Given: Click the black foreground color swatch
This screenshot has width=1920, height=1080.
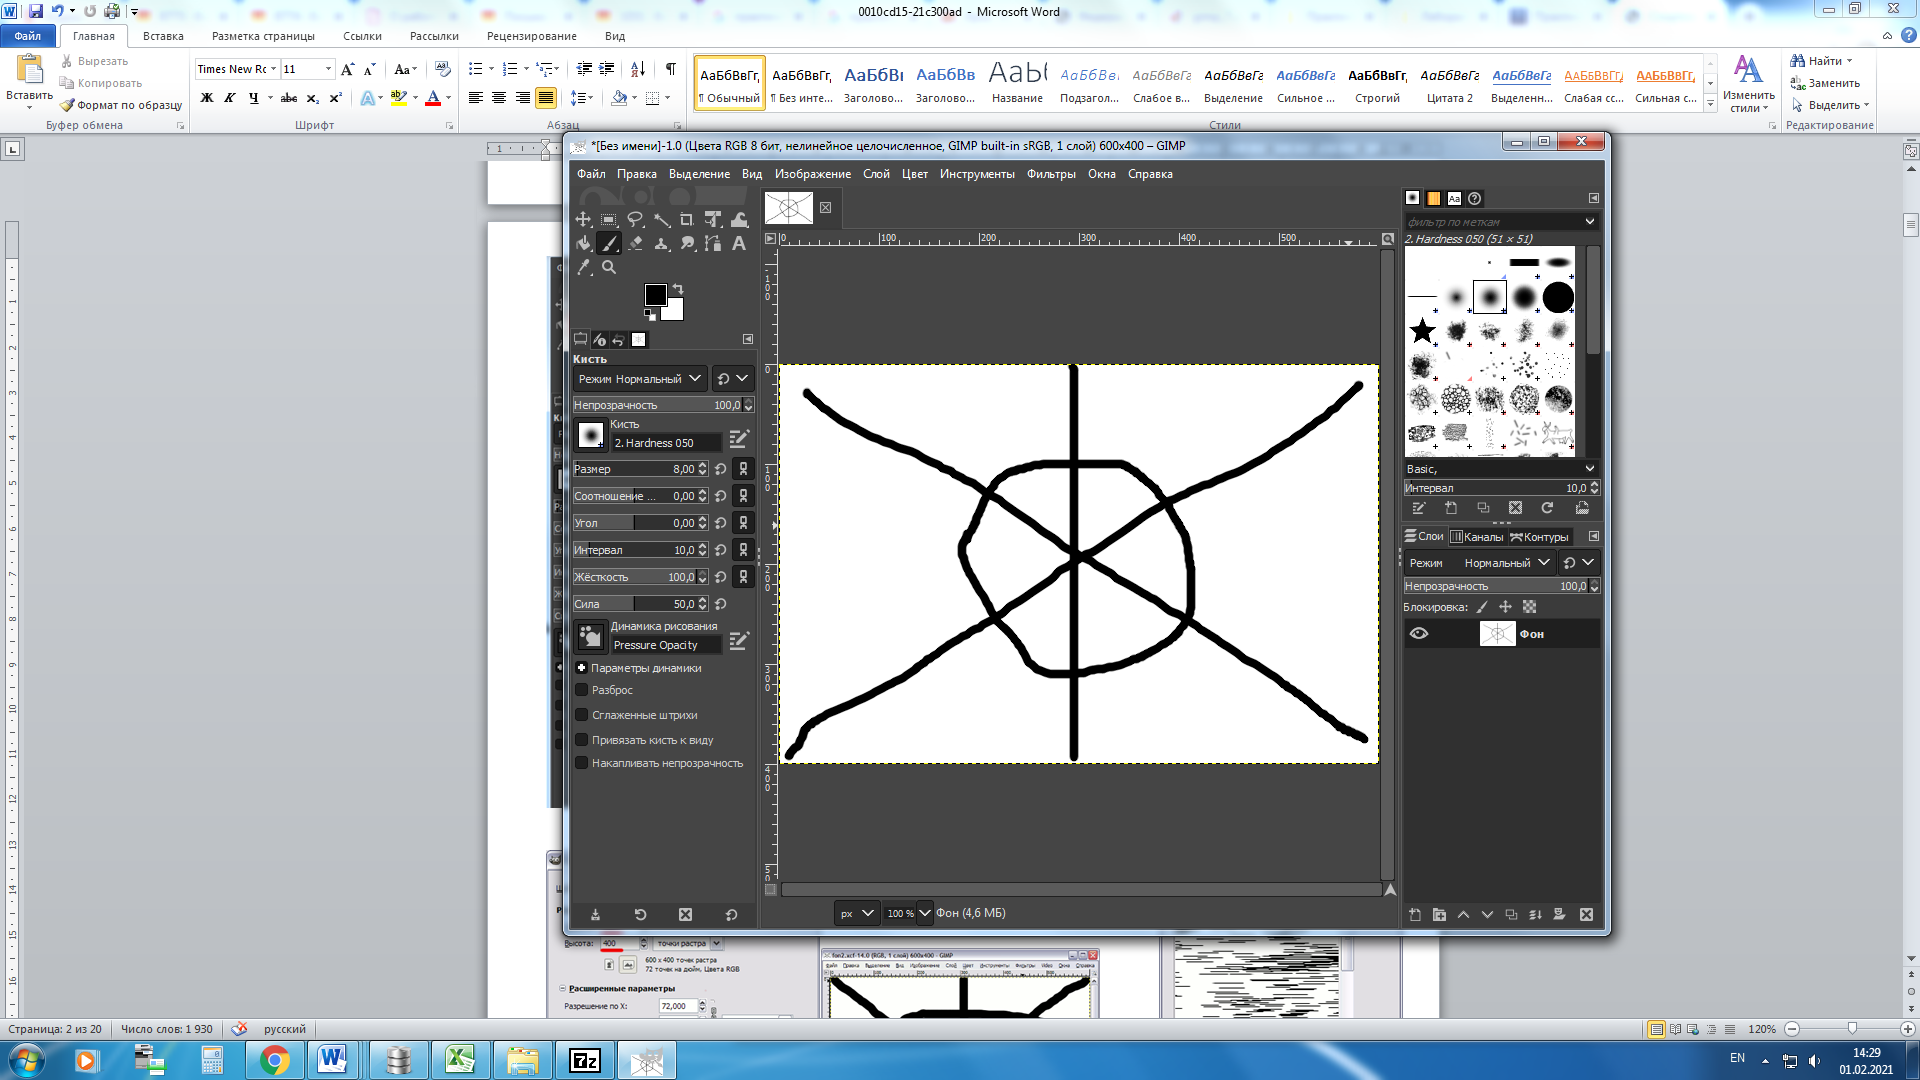Looking at the screenshot, I should pos(655,294).
